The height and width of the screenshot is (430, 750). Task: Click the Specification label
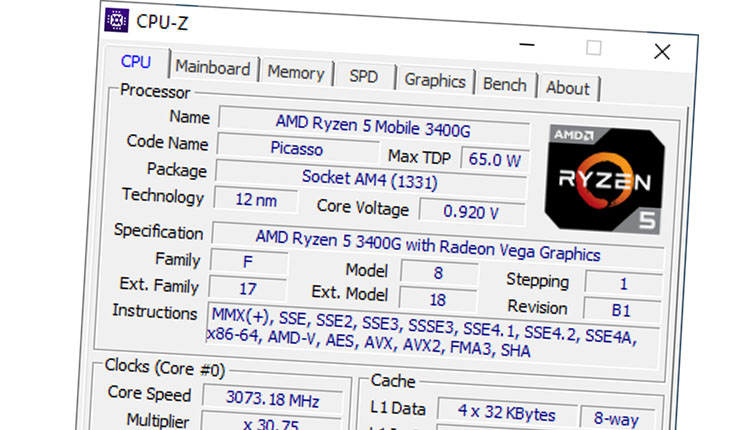point(158,232)
